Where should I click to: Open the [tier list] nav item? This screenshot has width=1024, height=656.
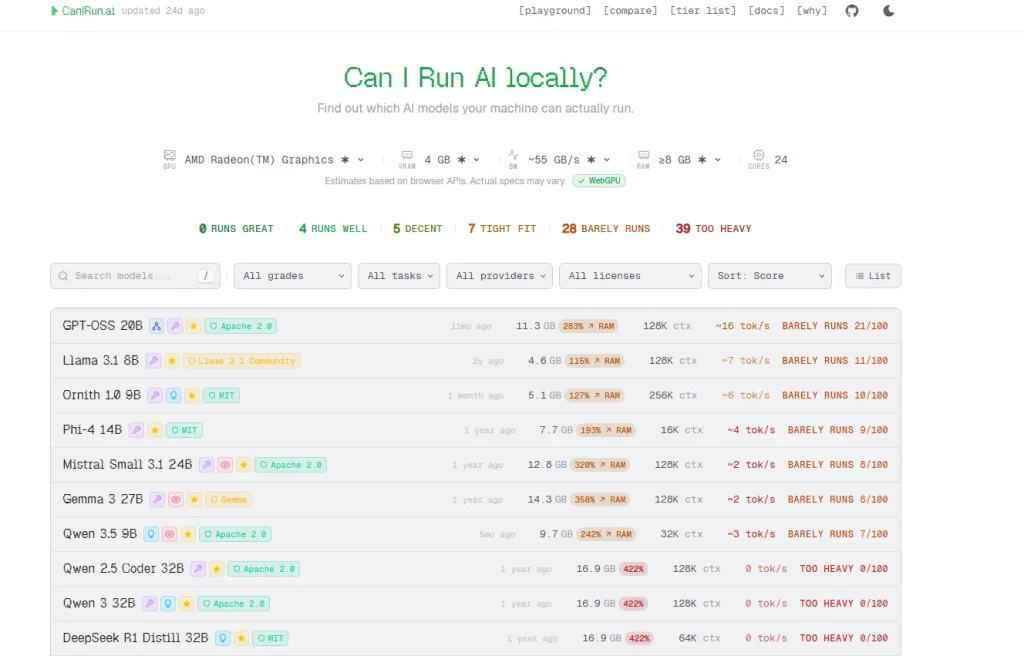click(x=703, y=10)
